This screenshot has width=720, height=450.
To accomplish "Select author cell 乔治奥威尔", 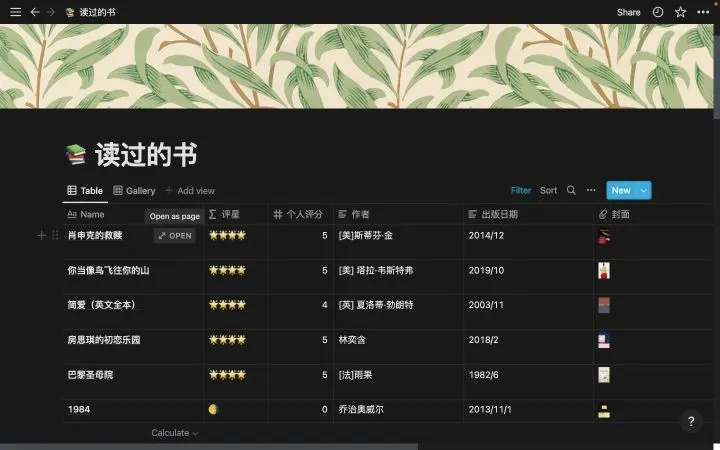I will click(x=398, y=411).
